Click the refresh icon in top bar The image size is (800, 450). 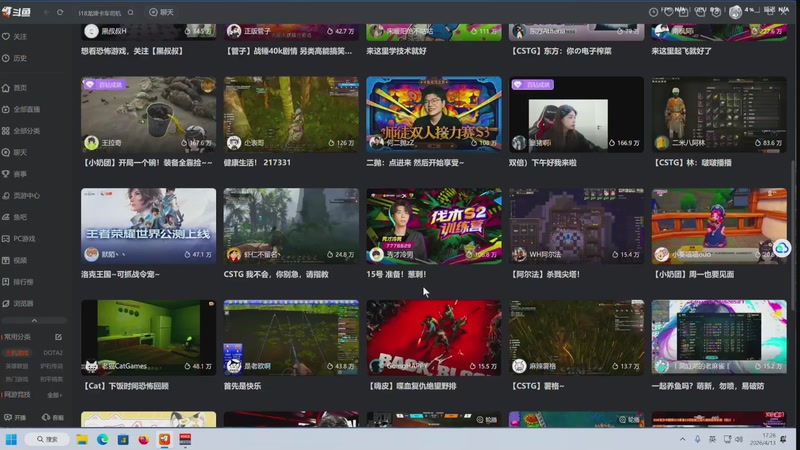click(60, 12)
